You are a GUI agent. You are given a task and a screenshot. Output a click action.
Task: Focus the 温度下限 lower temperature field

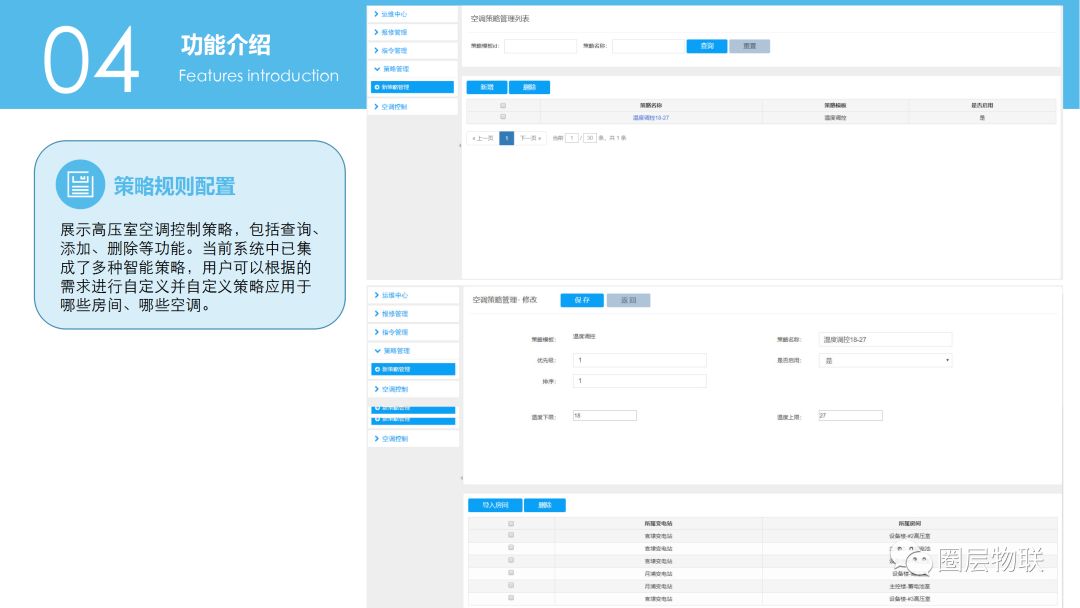(x=605, y=415)
